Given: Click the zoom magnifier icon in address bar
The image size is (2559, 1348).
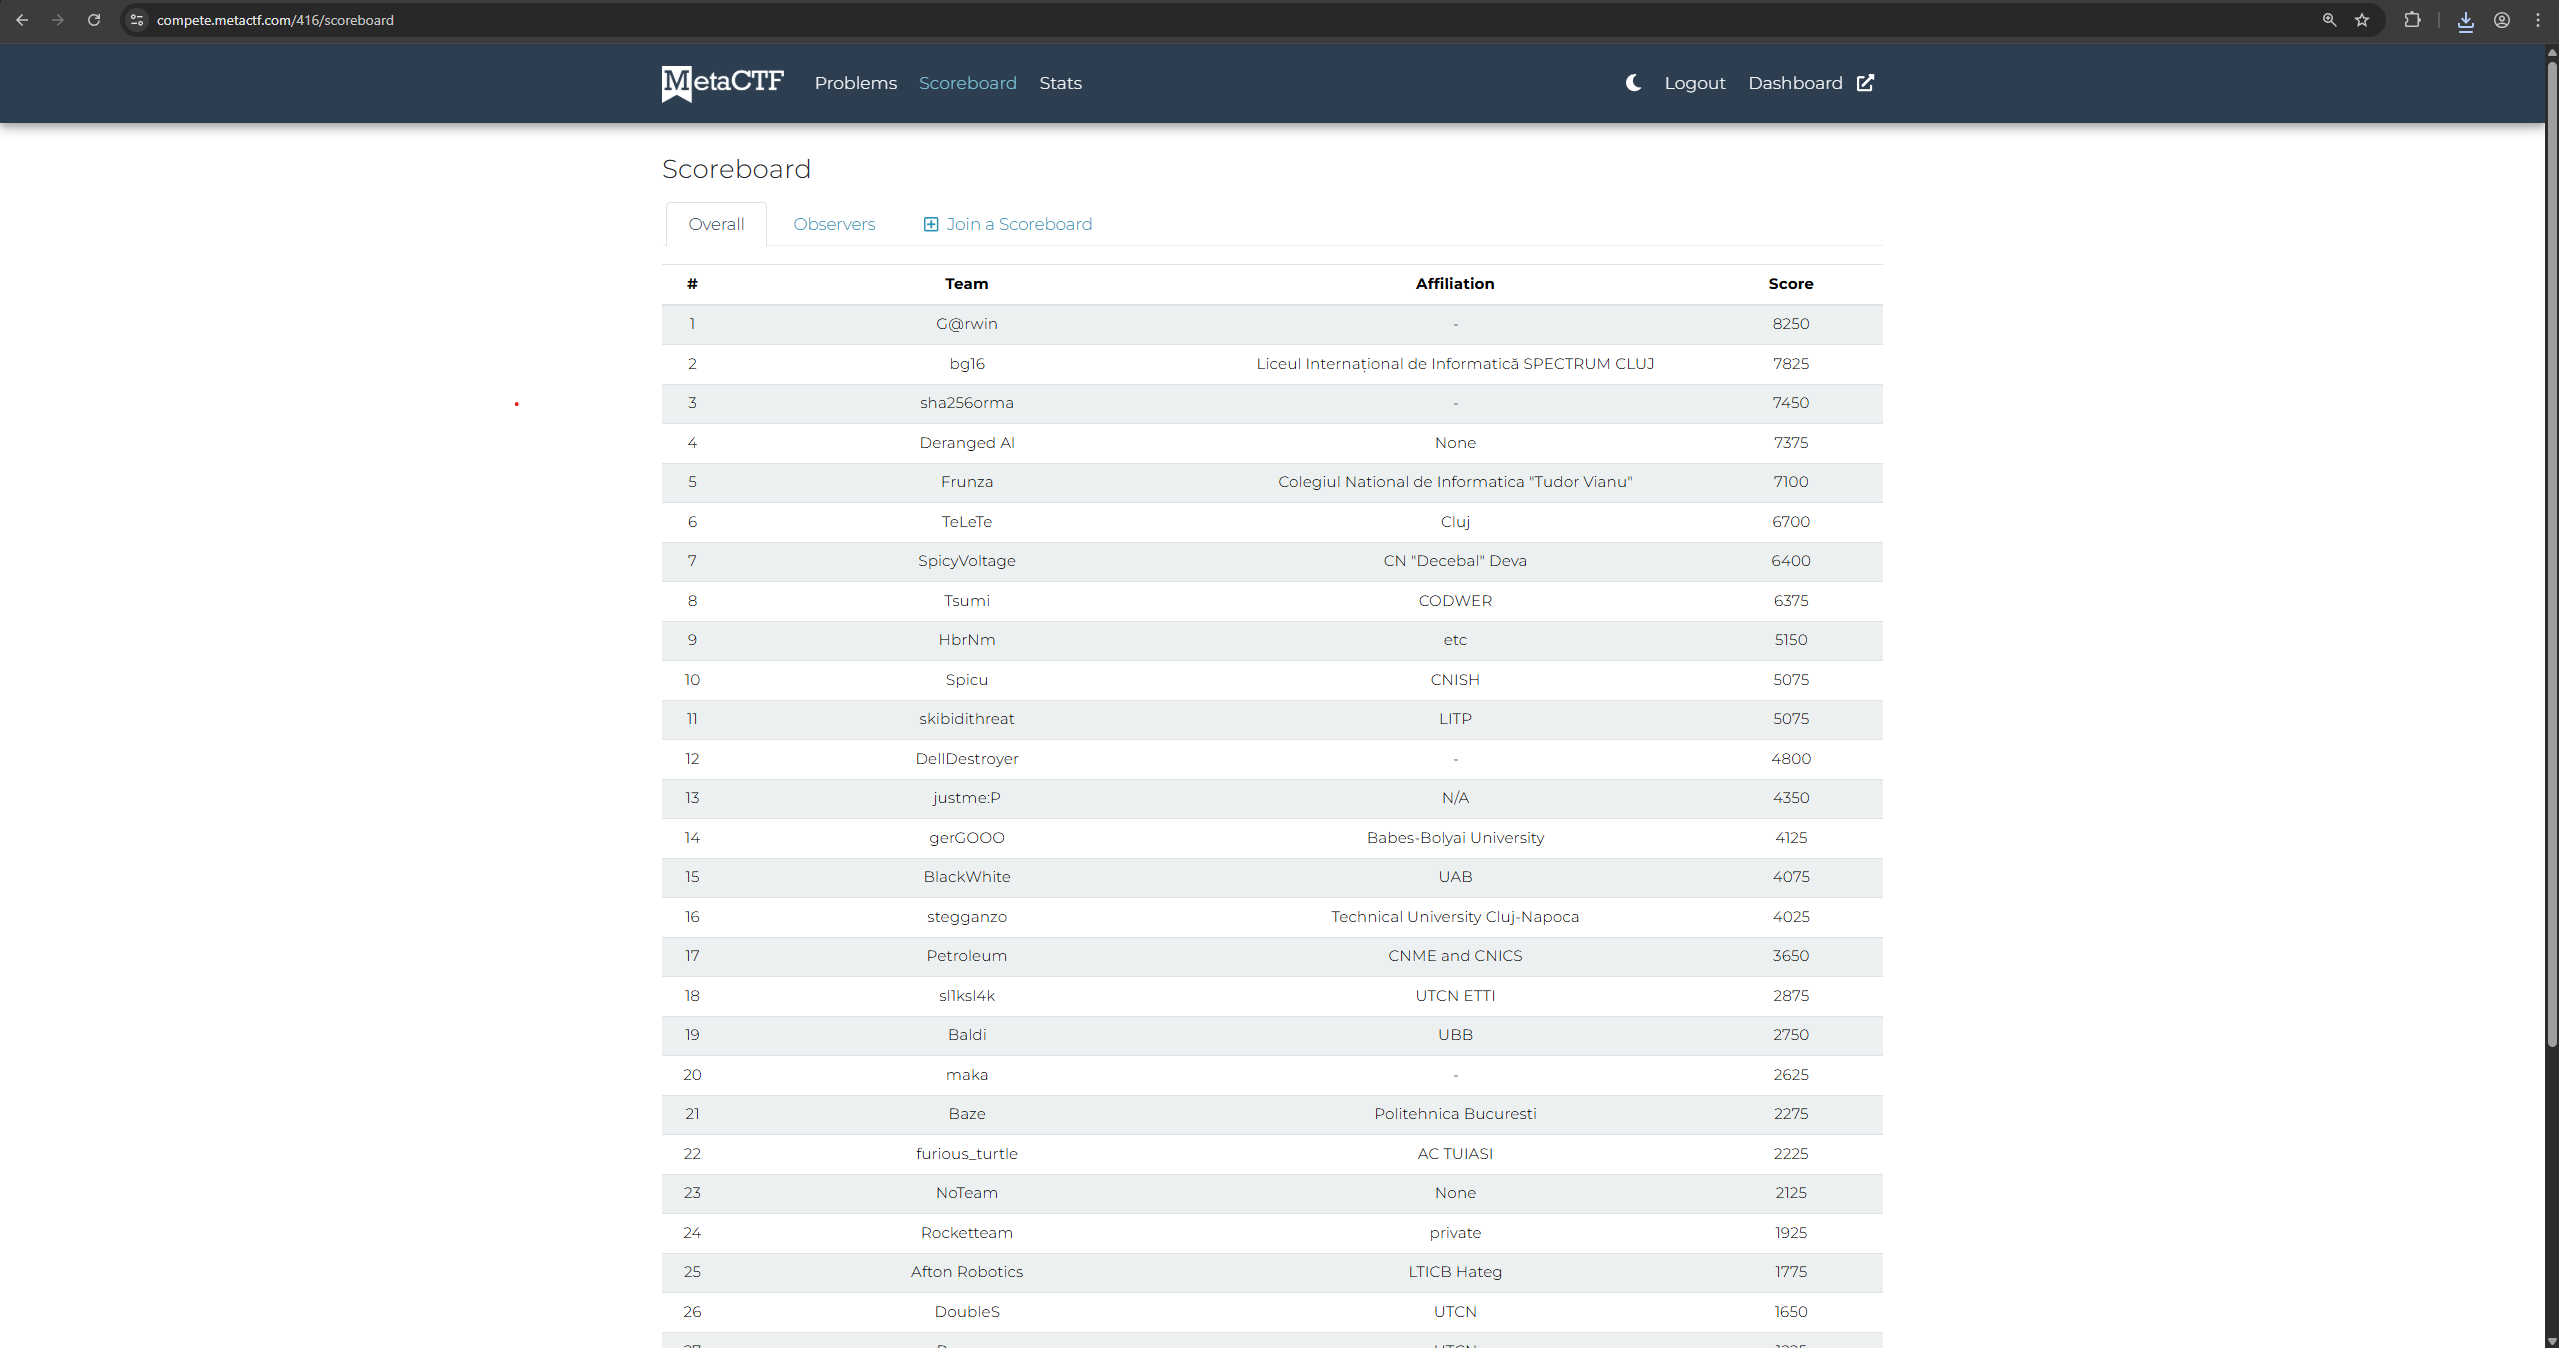Looking at the screenshot, I should pos(2329,20).
